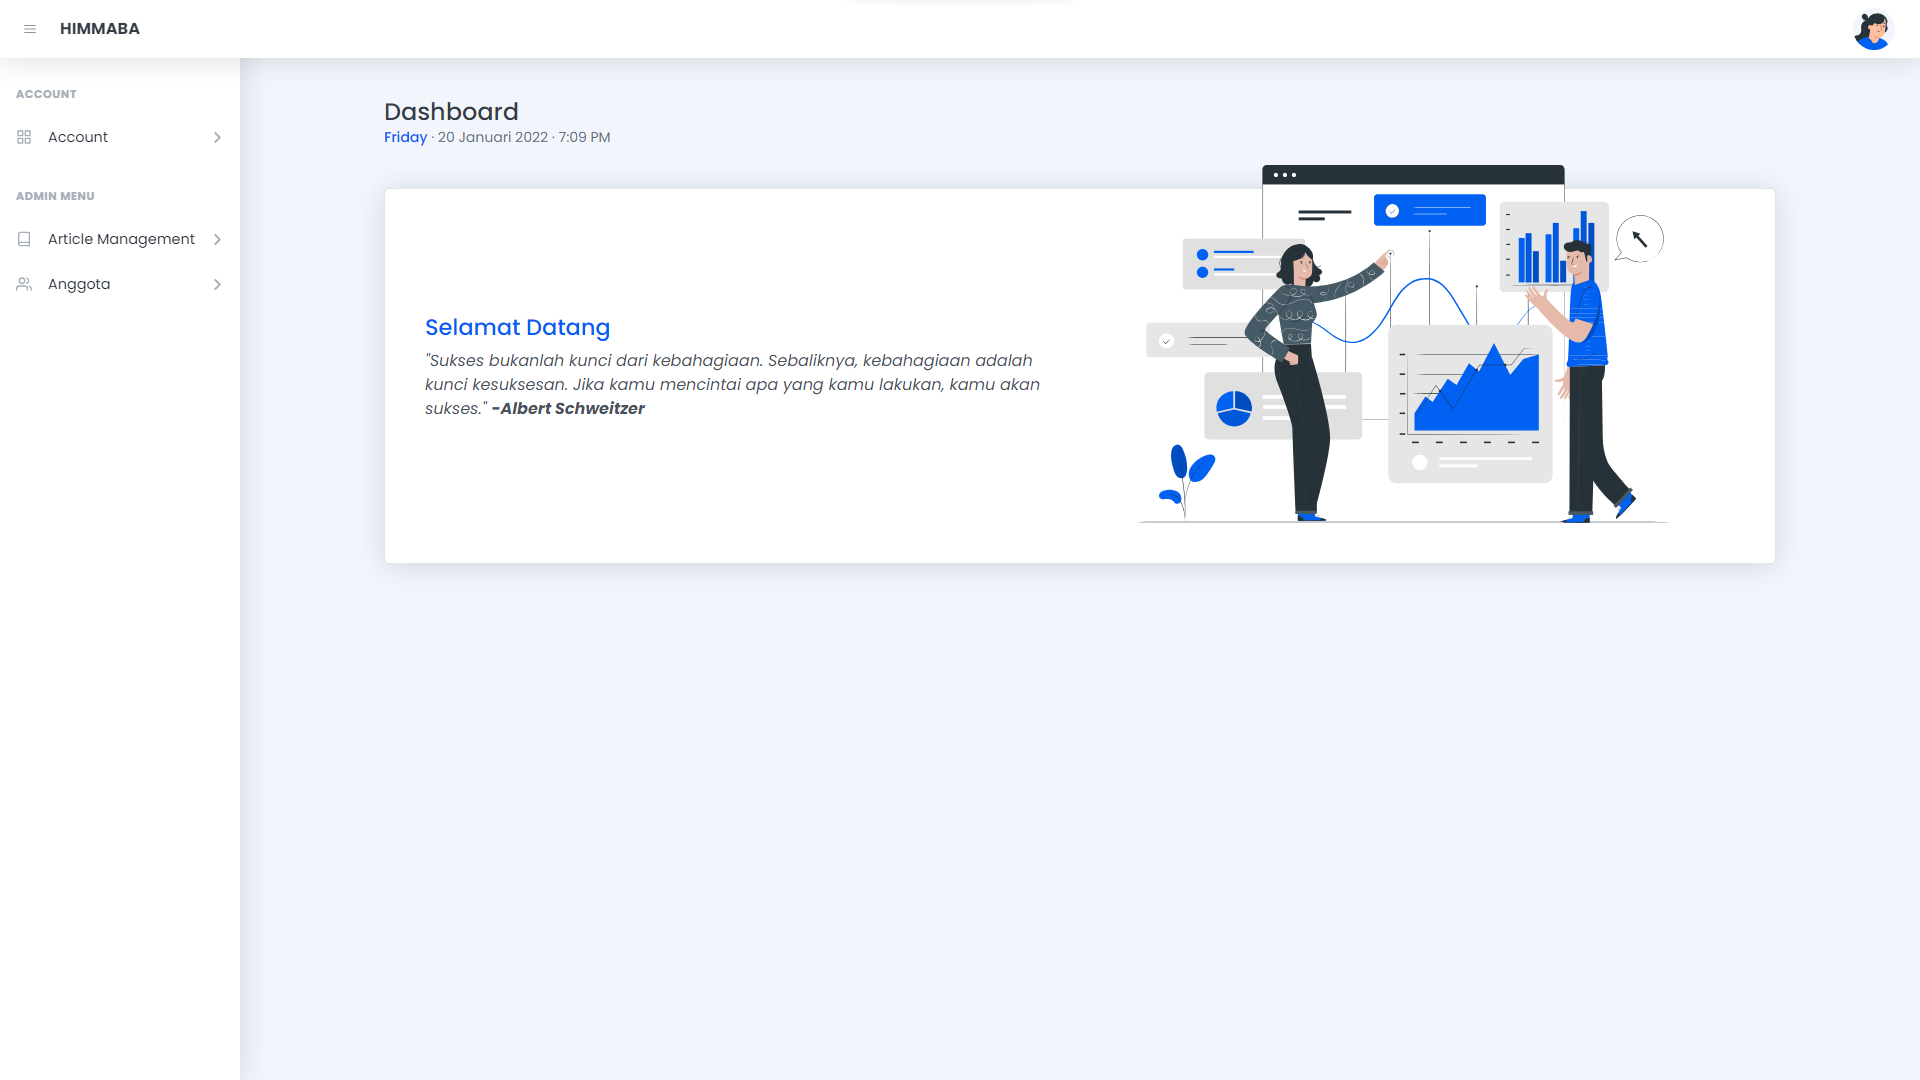Screen dimensions: 1920x1080
Task: Click the person icon next to Anggota
Action: [x=24, y=284]
